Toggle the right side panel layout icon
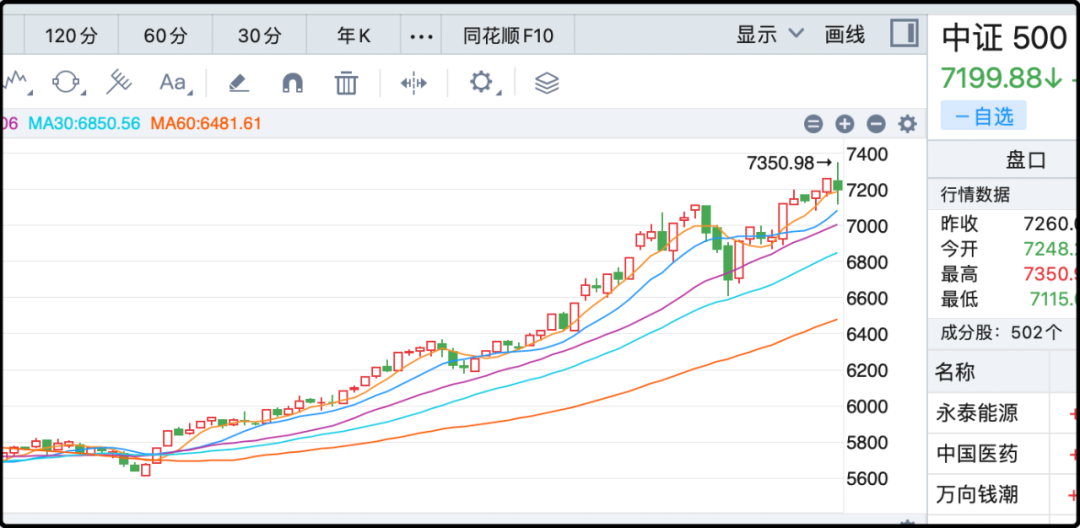 tap(904, 33)
